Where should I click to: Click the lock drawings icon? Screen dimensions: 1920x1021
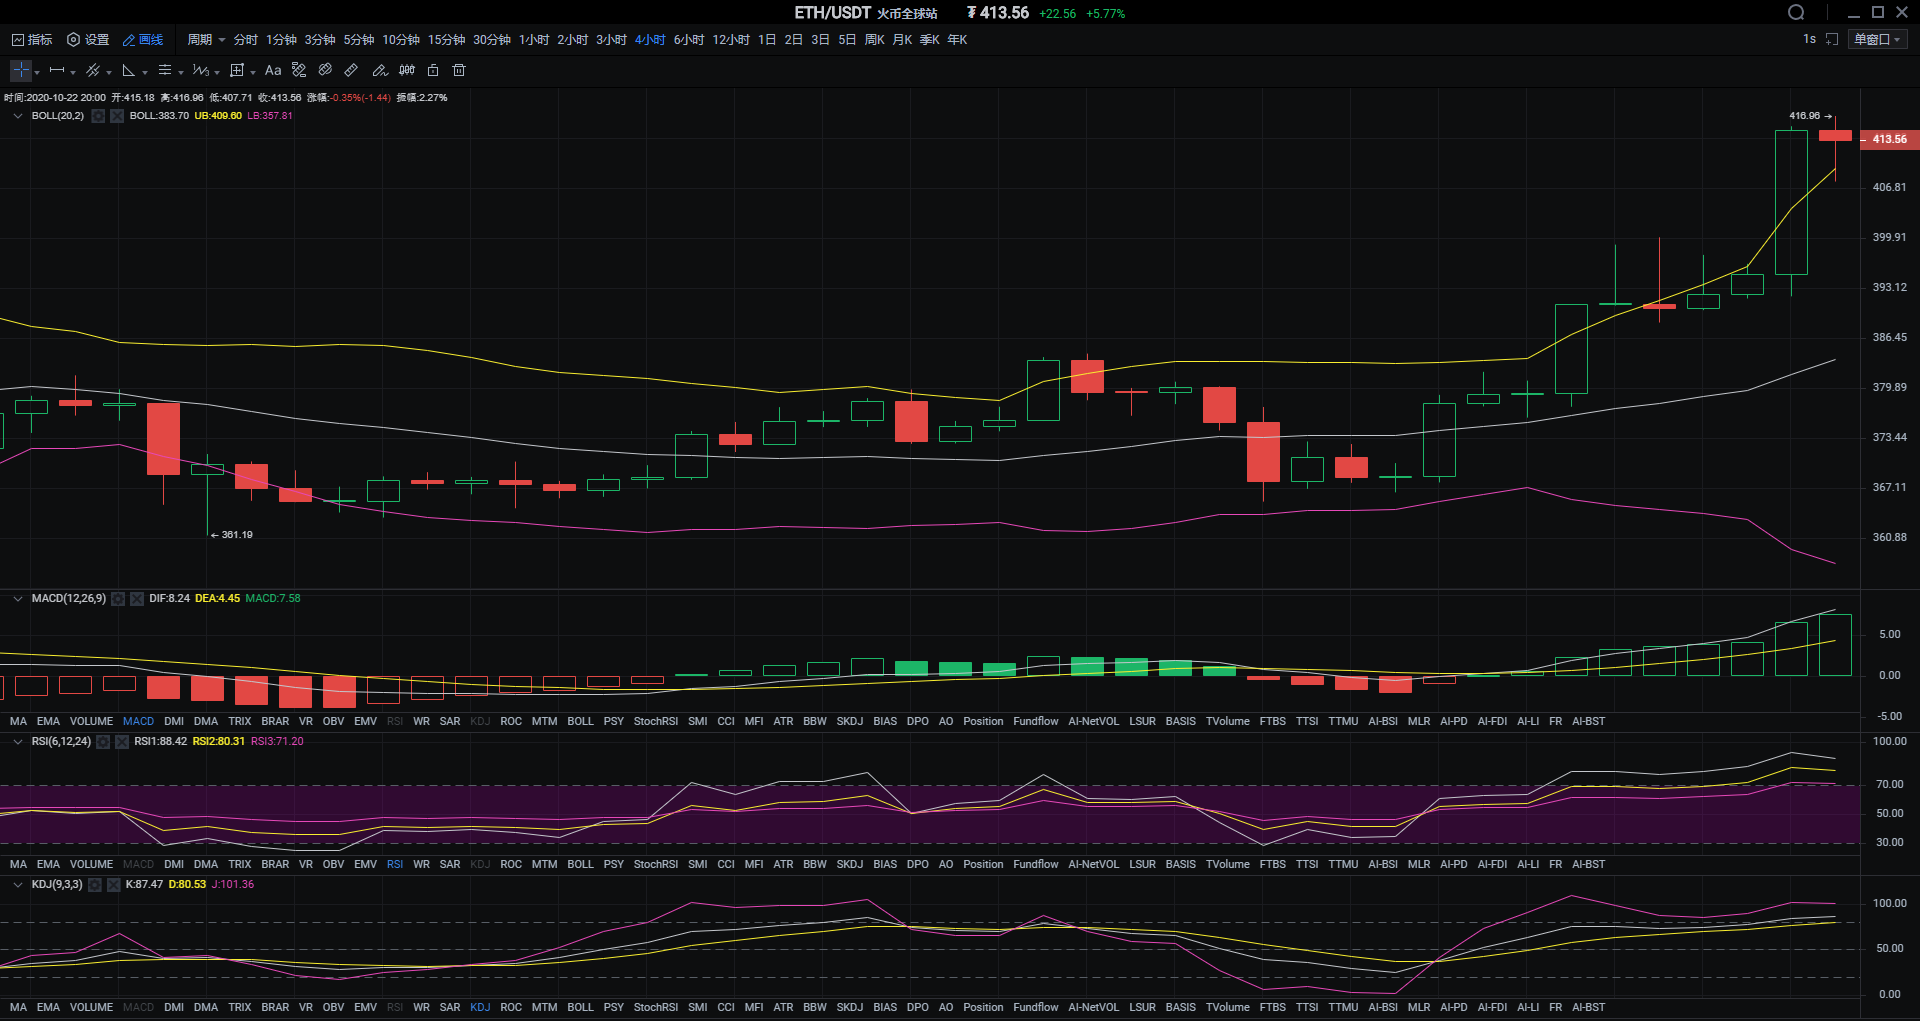tap(433, 70)
